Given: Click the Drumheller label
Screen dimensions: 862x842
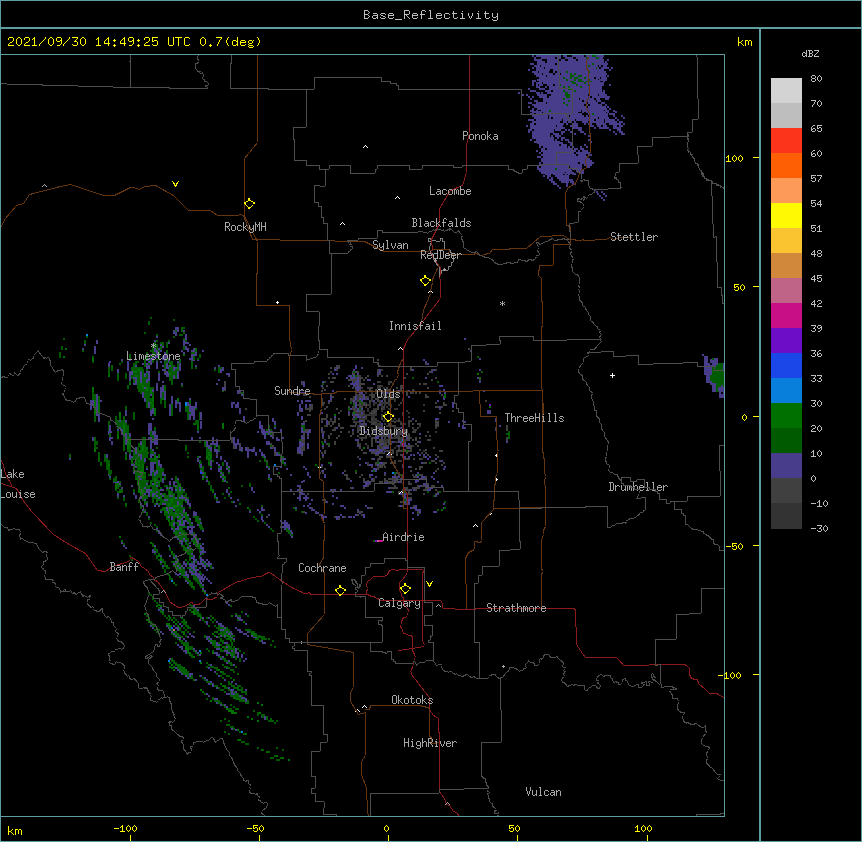Looking at the screenshot, I should tap(638, 487).
